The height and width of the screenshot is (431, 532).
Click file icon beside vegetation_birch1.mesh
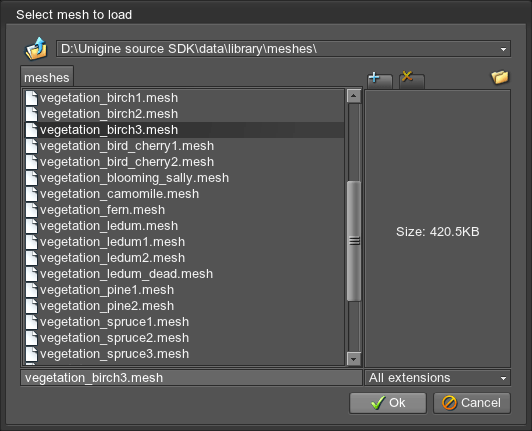click(31, 98)
